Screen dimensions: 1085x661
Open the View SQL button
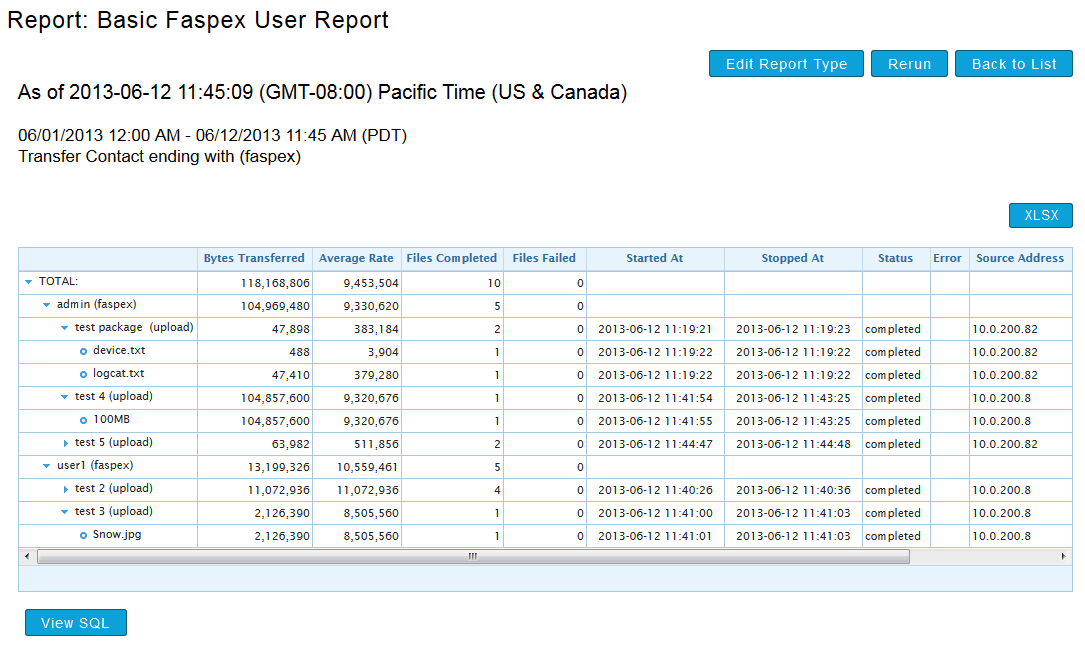pyautogui.click(x=76, y=623)
